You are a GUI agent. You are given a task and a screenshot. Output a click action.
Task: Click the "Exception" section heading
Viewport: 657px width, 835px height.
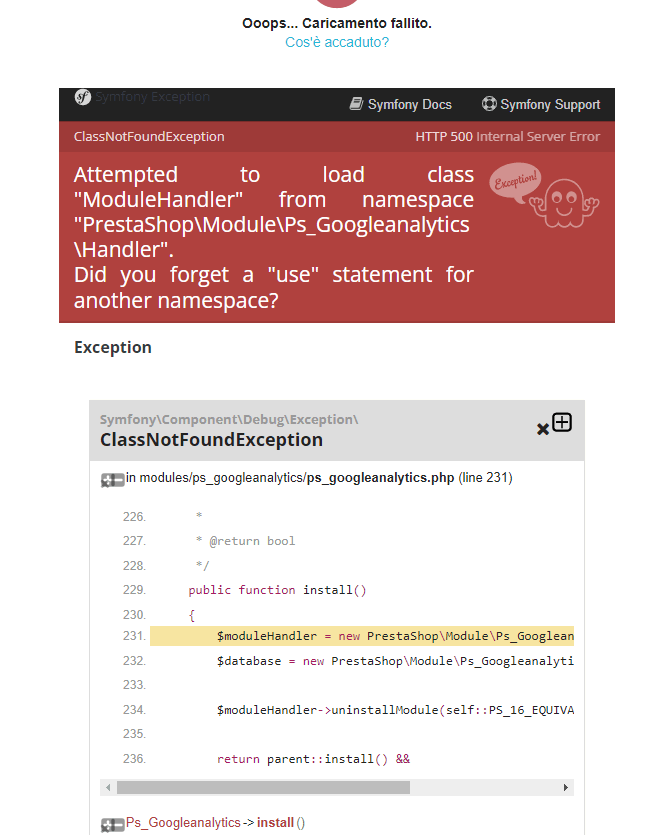pos(113,347)
